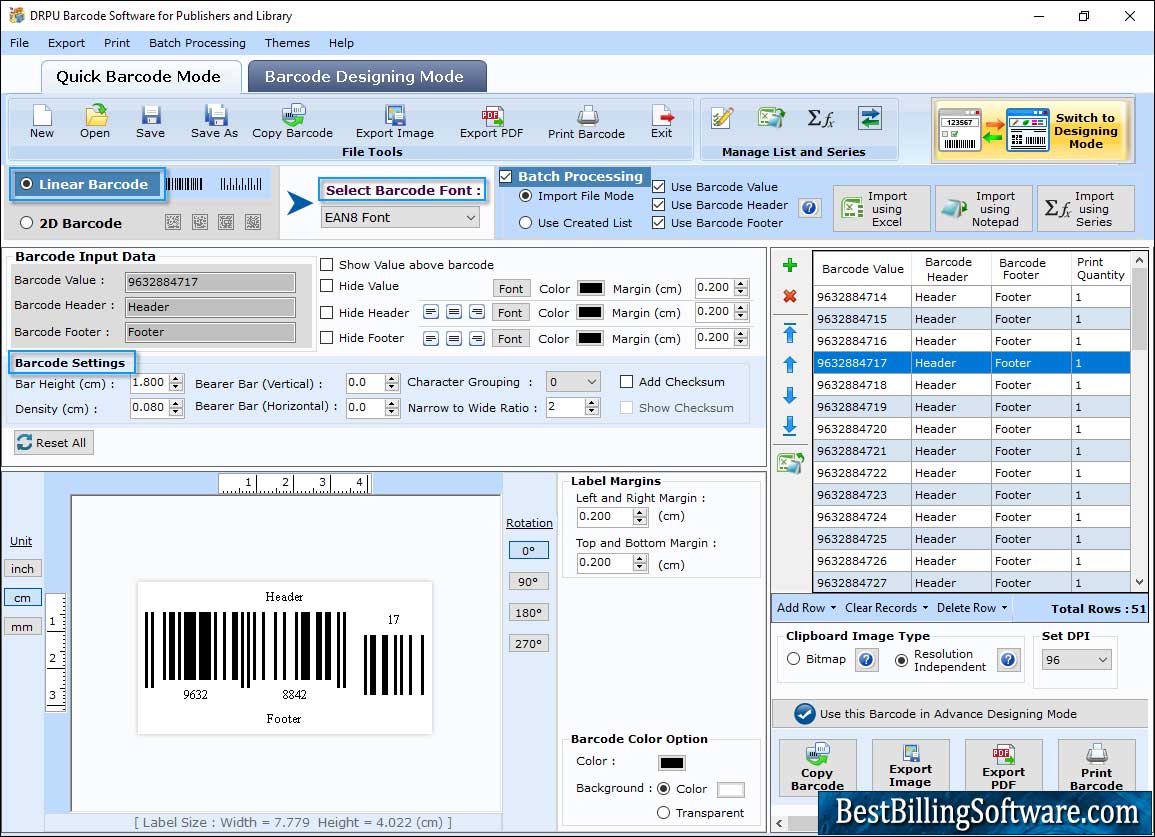Image resolution: width=1155 pixels, height=837 pixels.
Task: Open the Export menu
Action: tap(66, 43)
